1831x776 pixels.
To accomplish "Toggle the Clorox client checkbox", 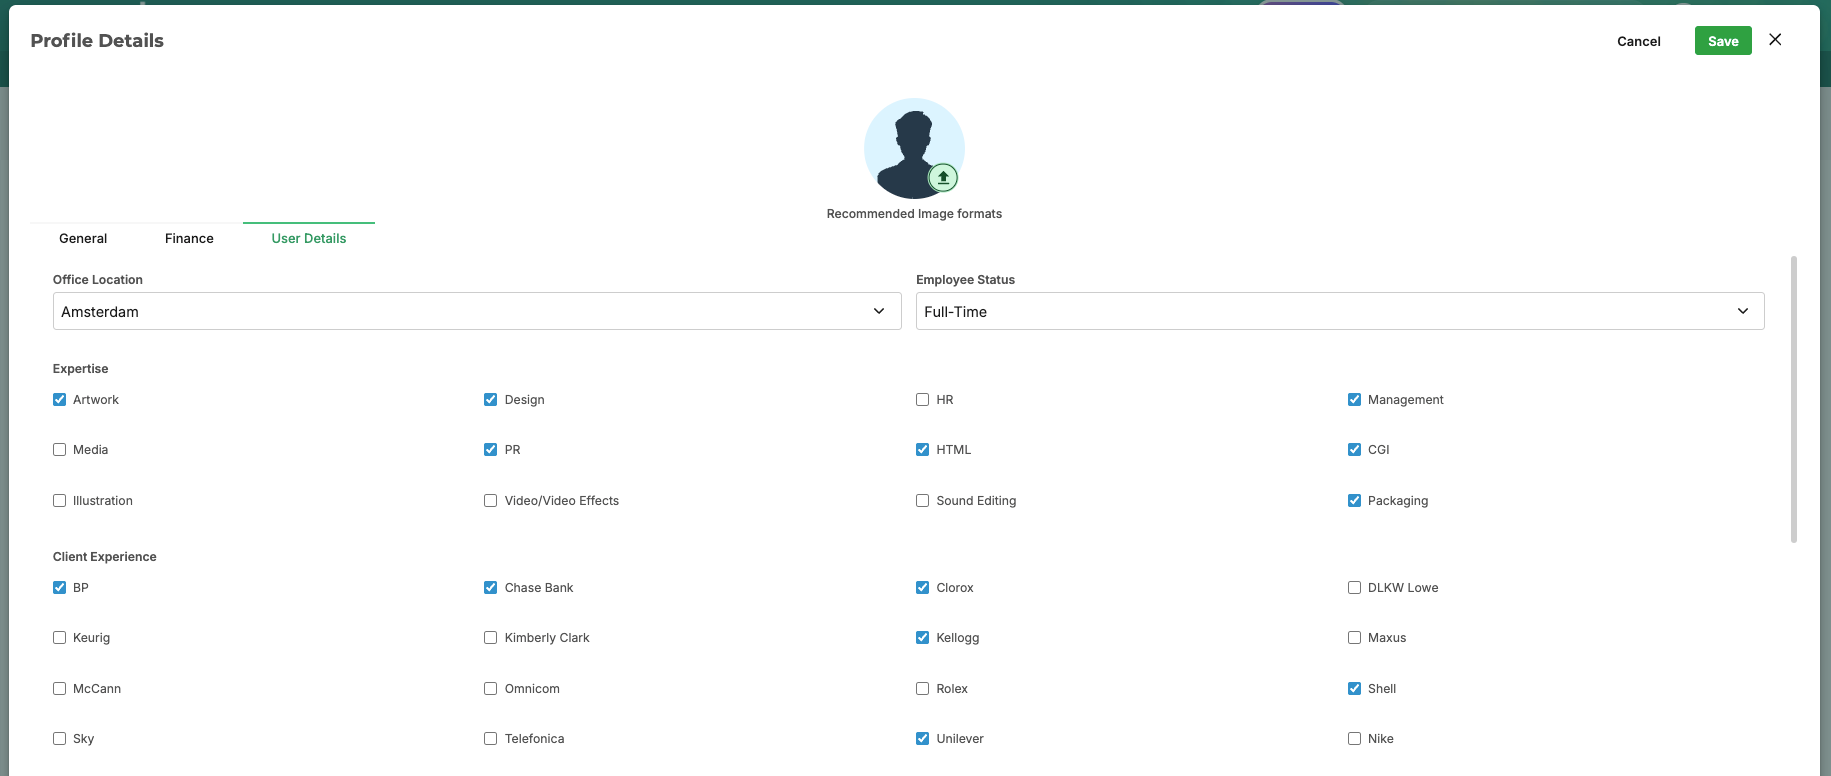I will point(922,588).
